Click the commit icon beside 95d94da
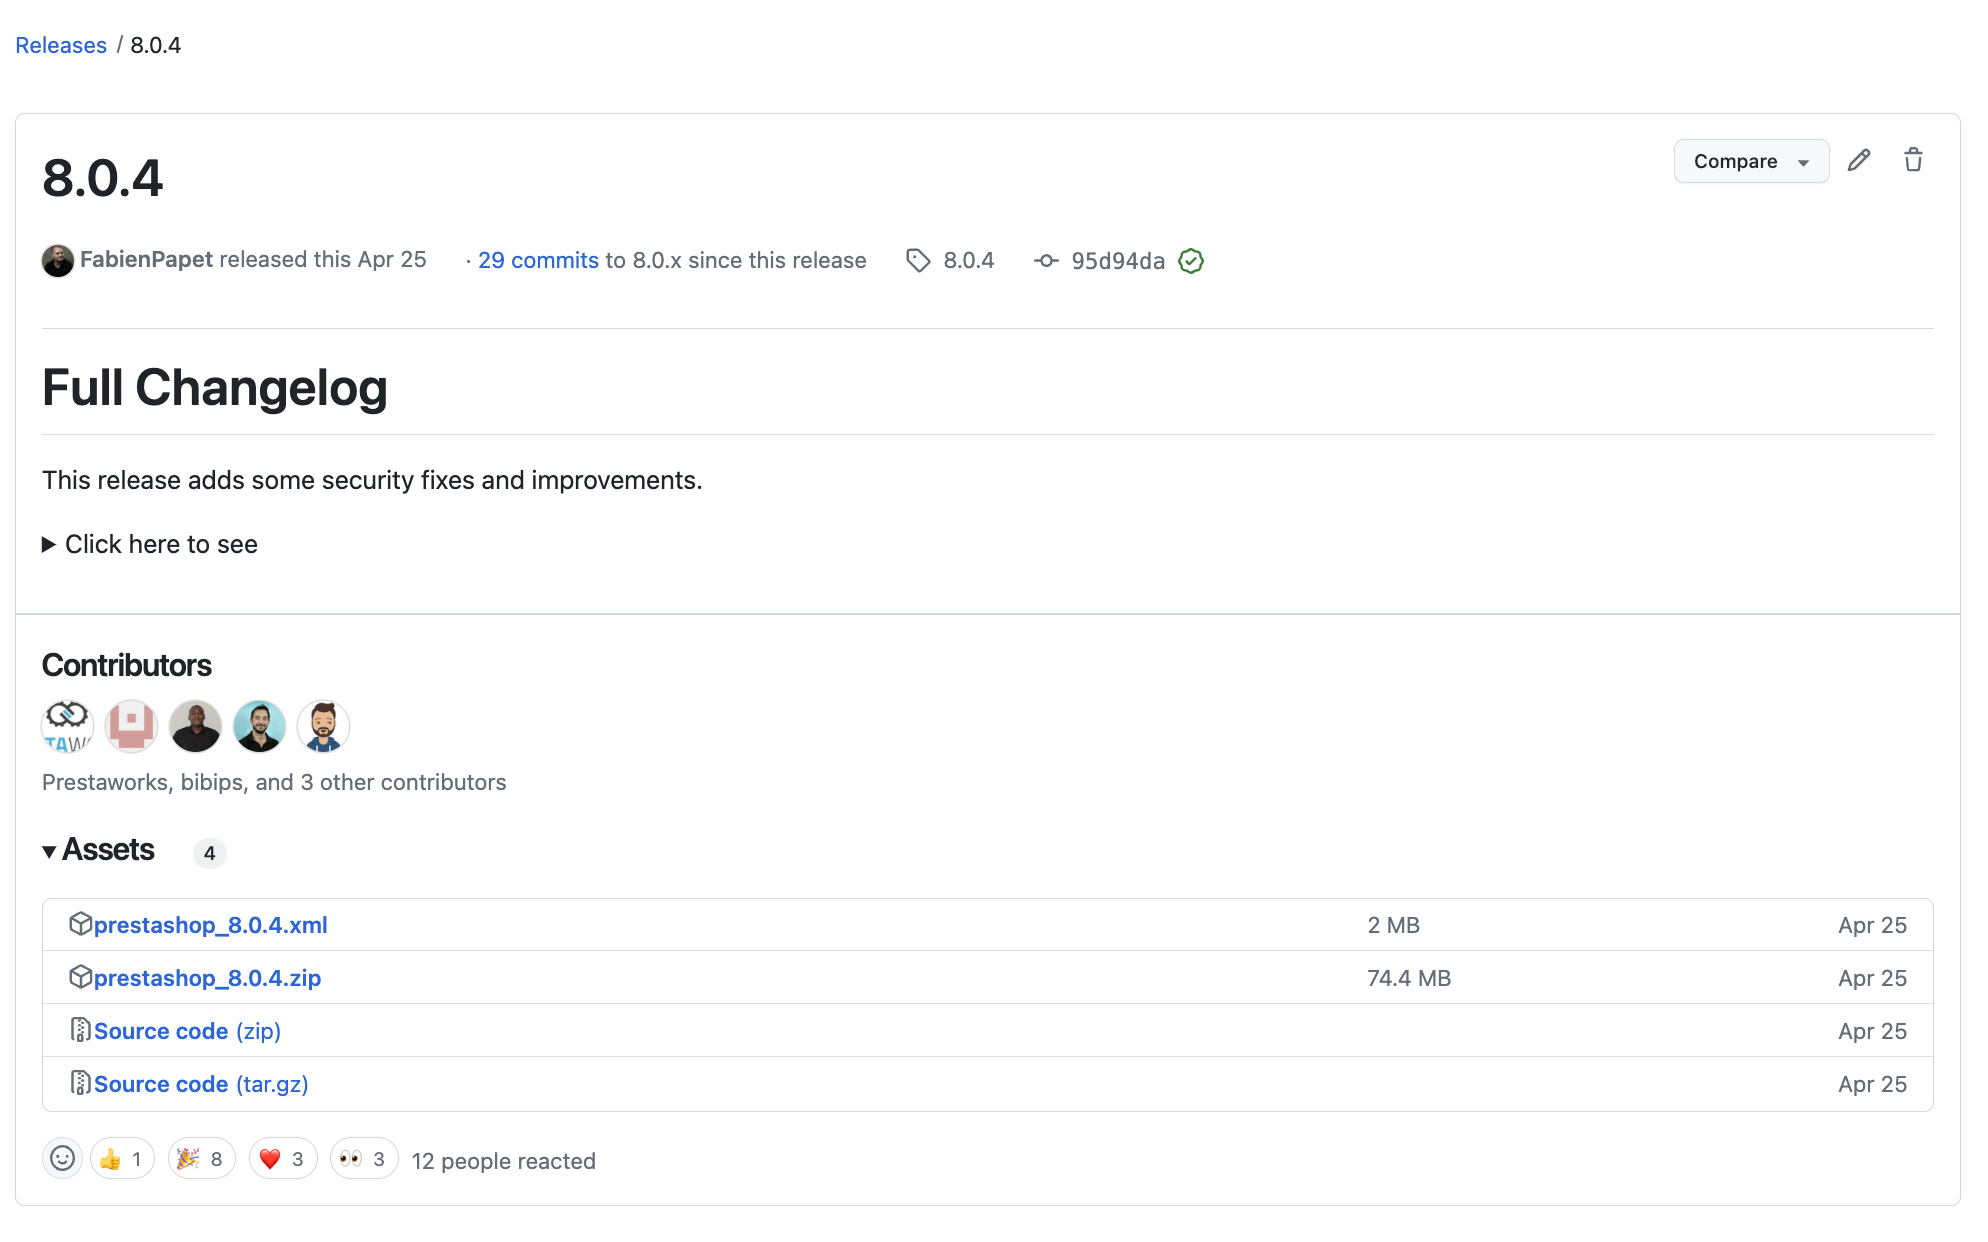The image size is (1988, 1242). [1046, 261]
